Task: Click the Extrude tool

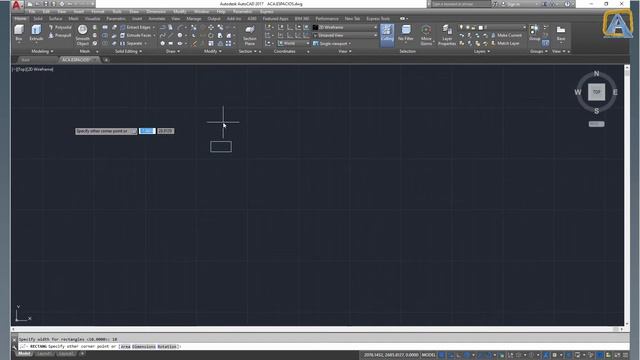Action: [x=36, y=33]
